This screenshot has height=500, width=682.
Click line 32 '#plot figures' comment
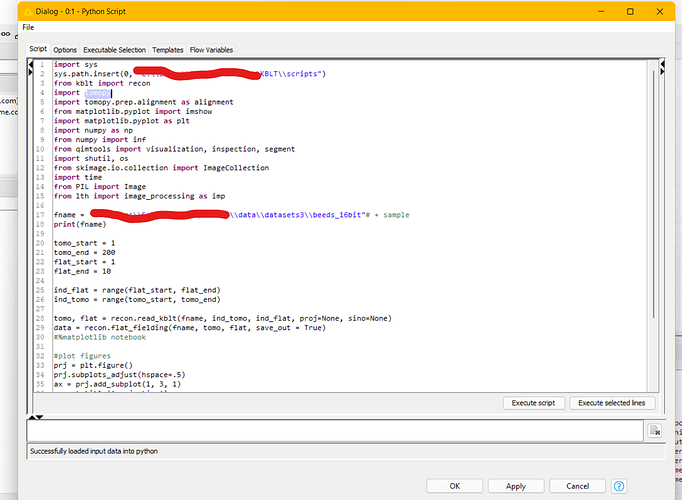click(82, 356)
